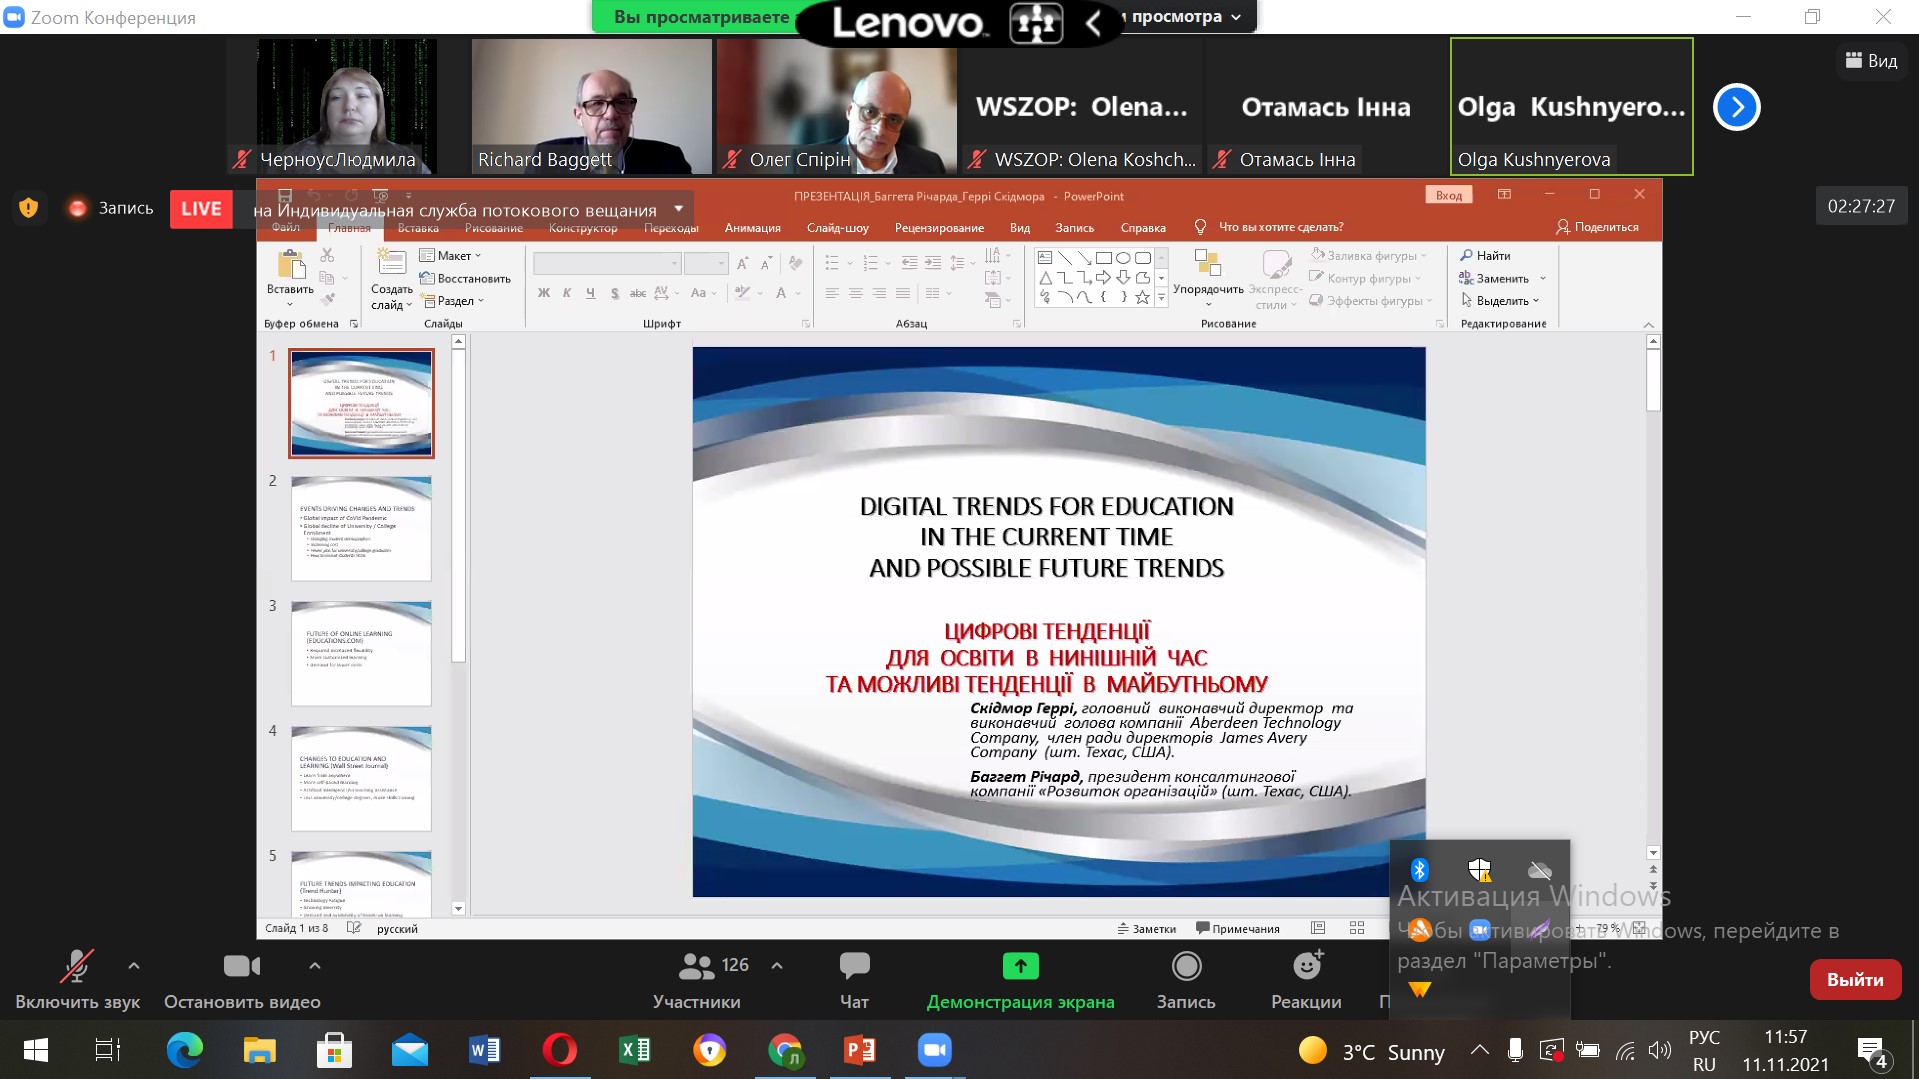The image size is (1919, 1079).
Task: Open the Анимация ribbon tab in PowerPoint
Action: click(x=752, y=228)
